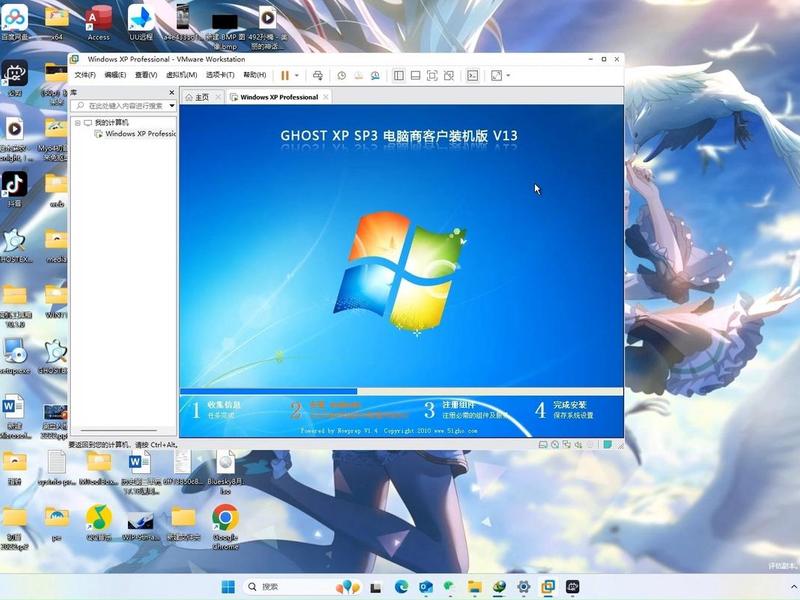Open Task View from the taskbar
The width and height of the screenshot is (800, 600).
click(x=376, y=587)
